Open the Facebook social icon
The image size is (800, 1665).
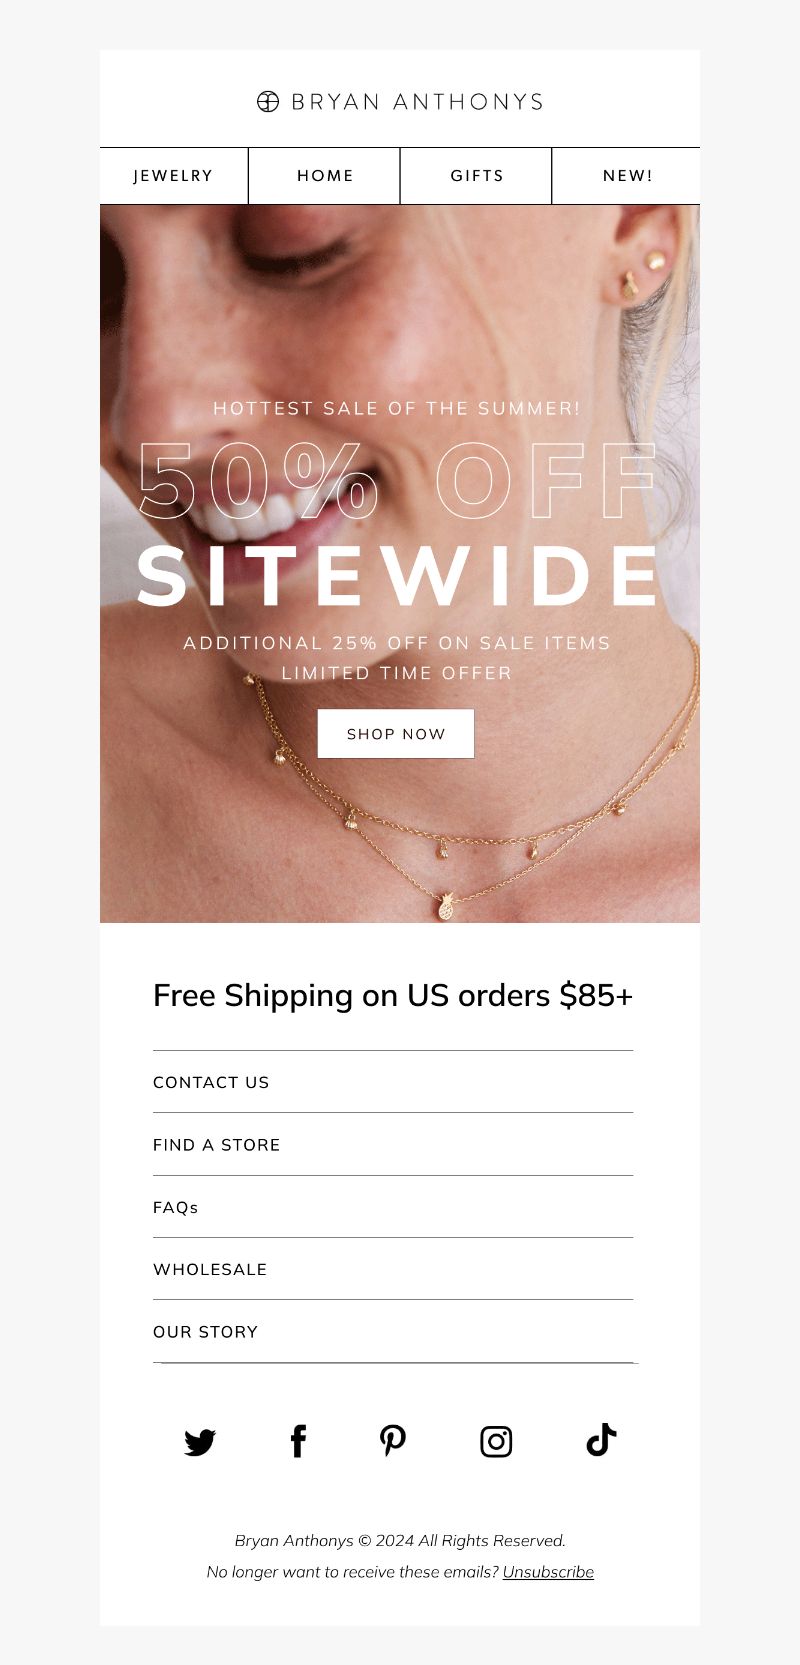pyautogui.click(x=298, y=1441)
